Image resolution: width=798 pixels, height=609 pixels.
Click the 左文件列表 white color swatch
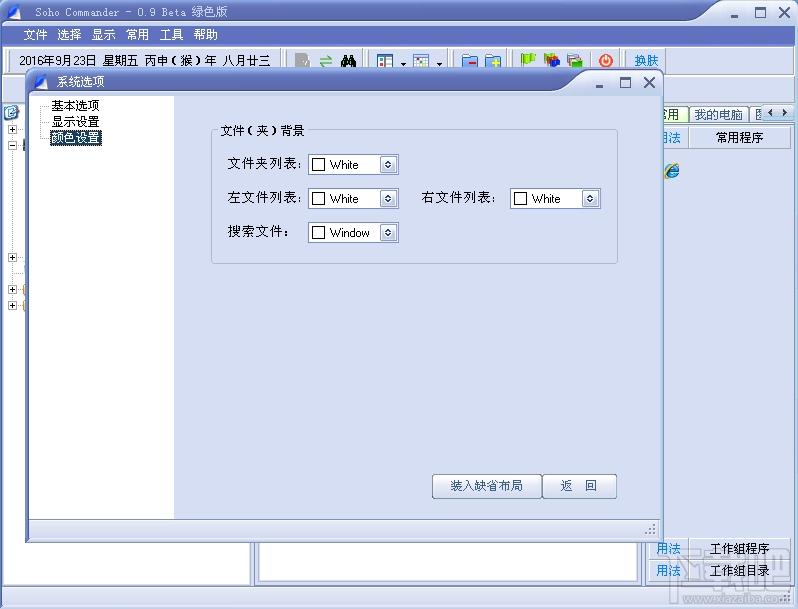pos(319,199)
